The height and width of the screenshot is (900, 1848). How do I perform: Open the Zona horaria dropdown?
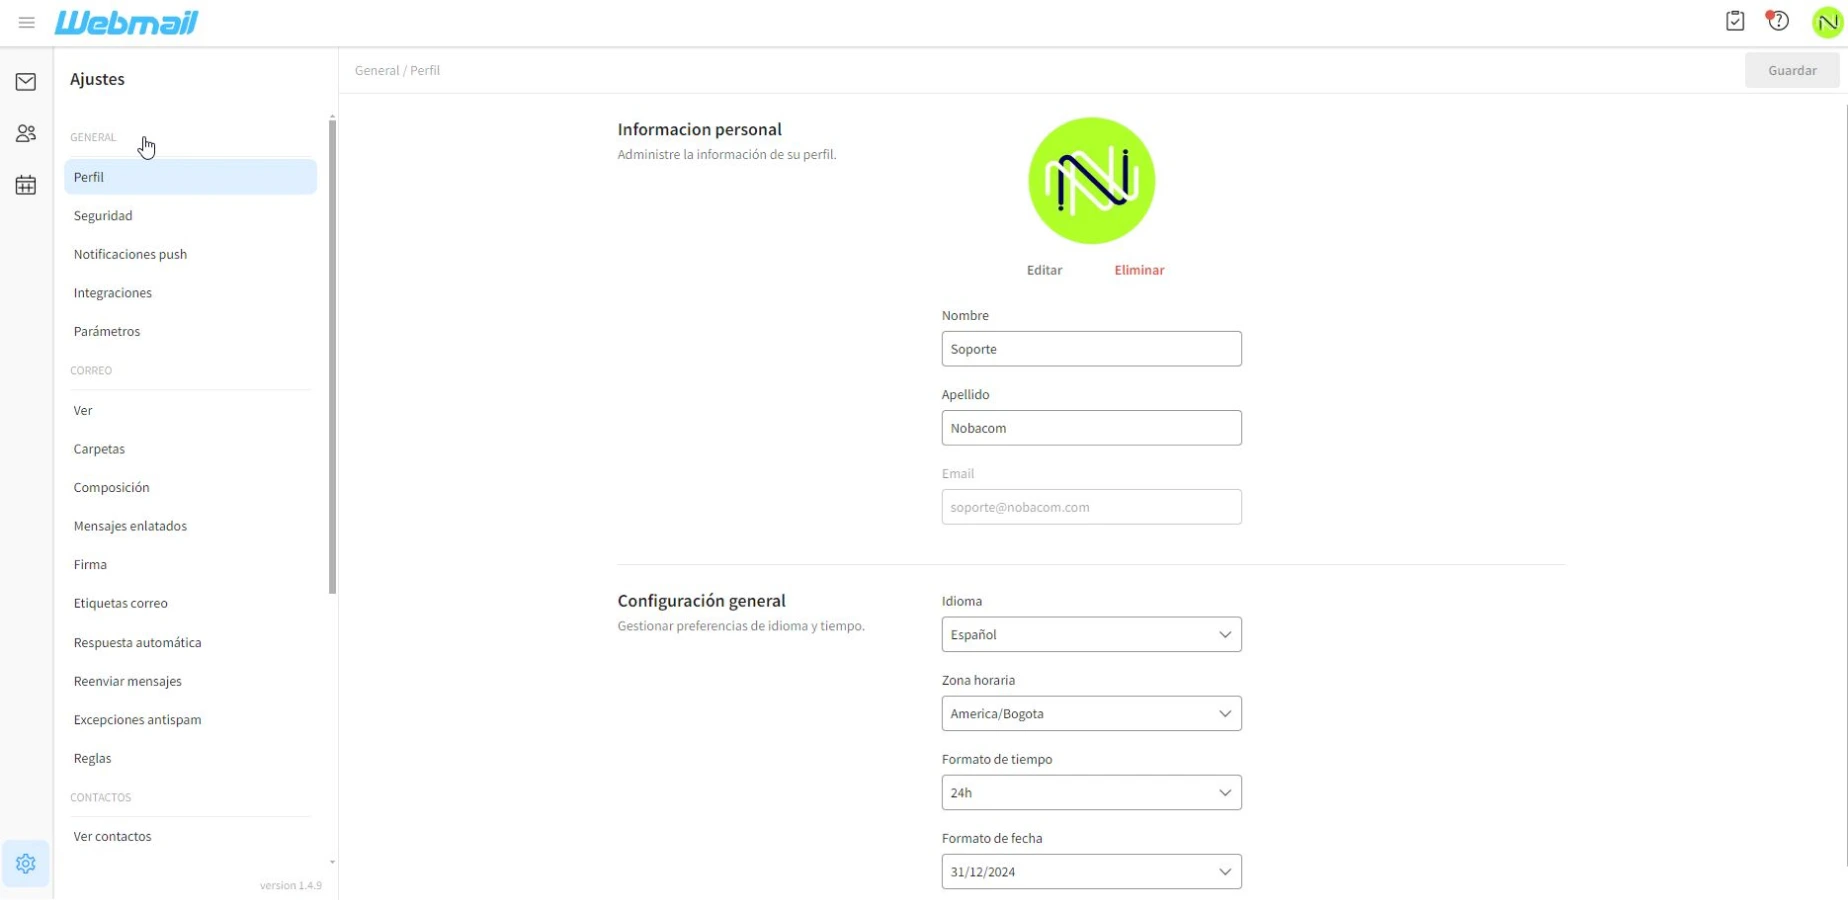pos(1091,714)
